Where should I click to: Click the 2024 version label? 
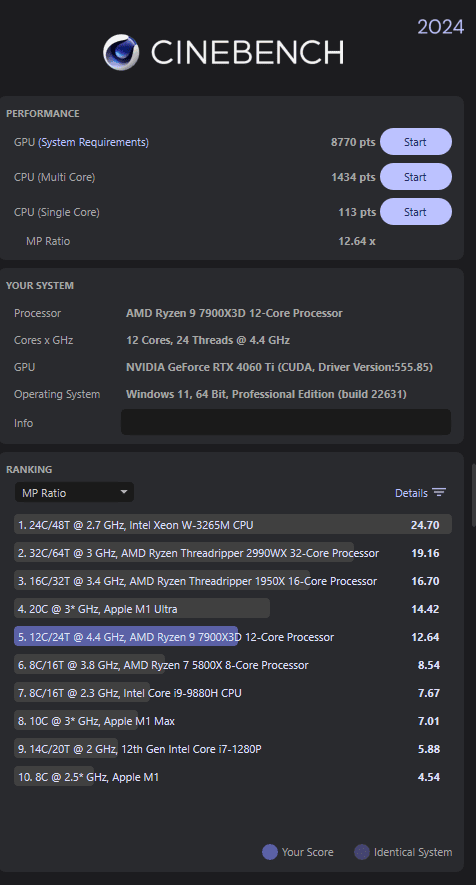tap(440, 27)
